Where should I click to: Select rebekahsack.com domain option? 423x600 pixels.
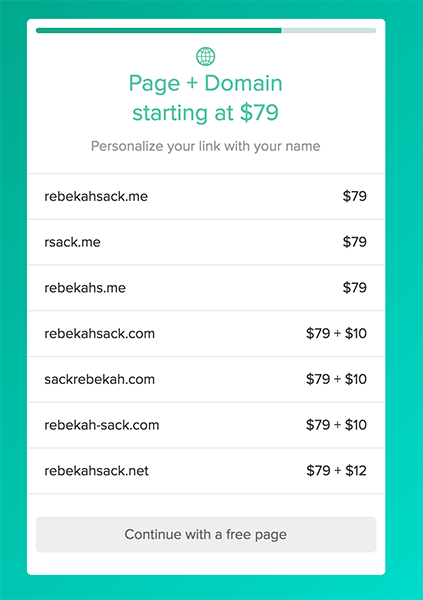point(206,334)
